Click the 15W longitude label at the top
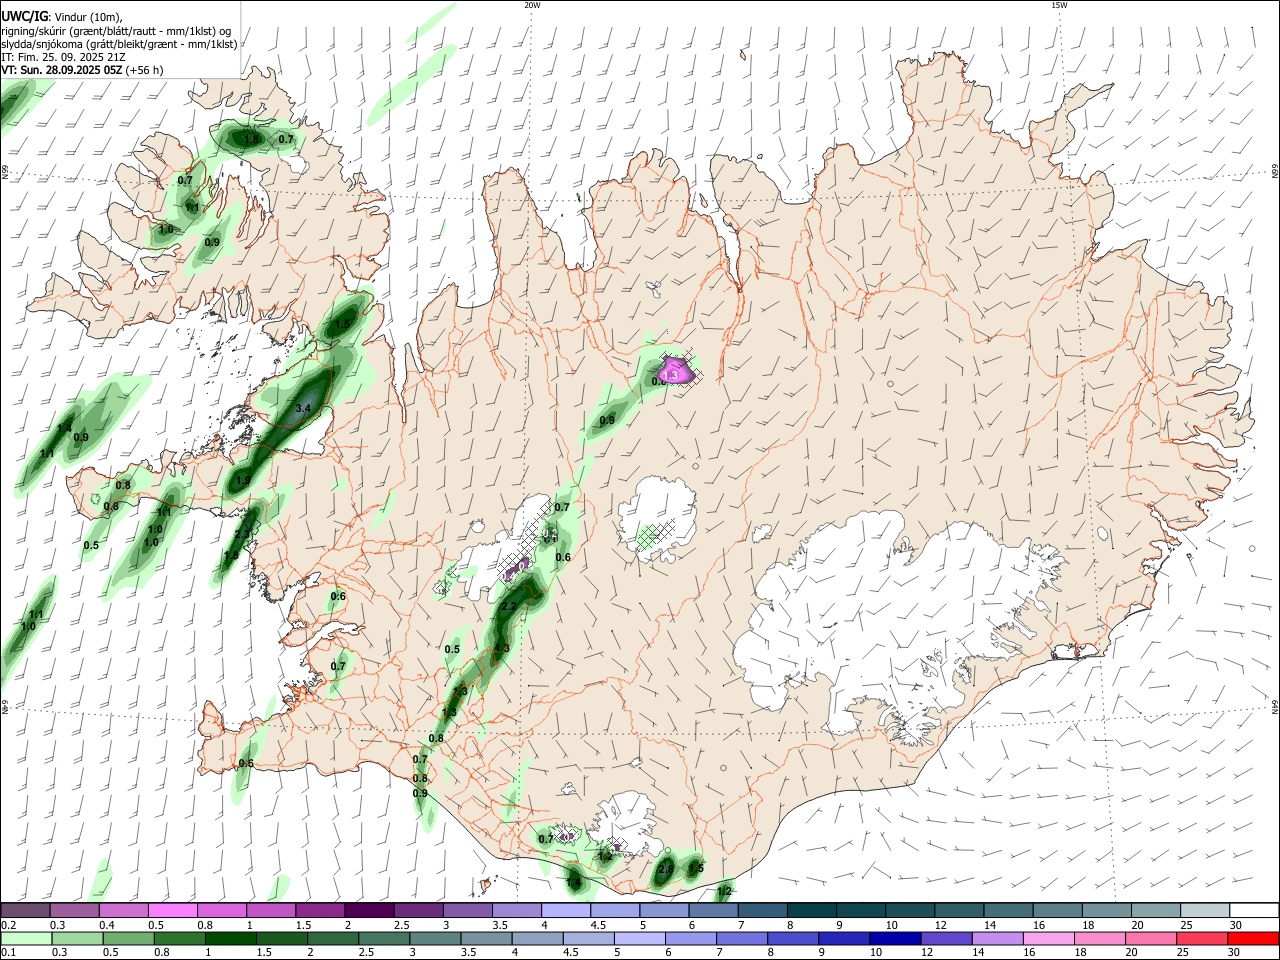The image size is (1280, 960). [1059, 5]
